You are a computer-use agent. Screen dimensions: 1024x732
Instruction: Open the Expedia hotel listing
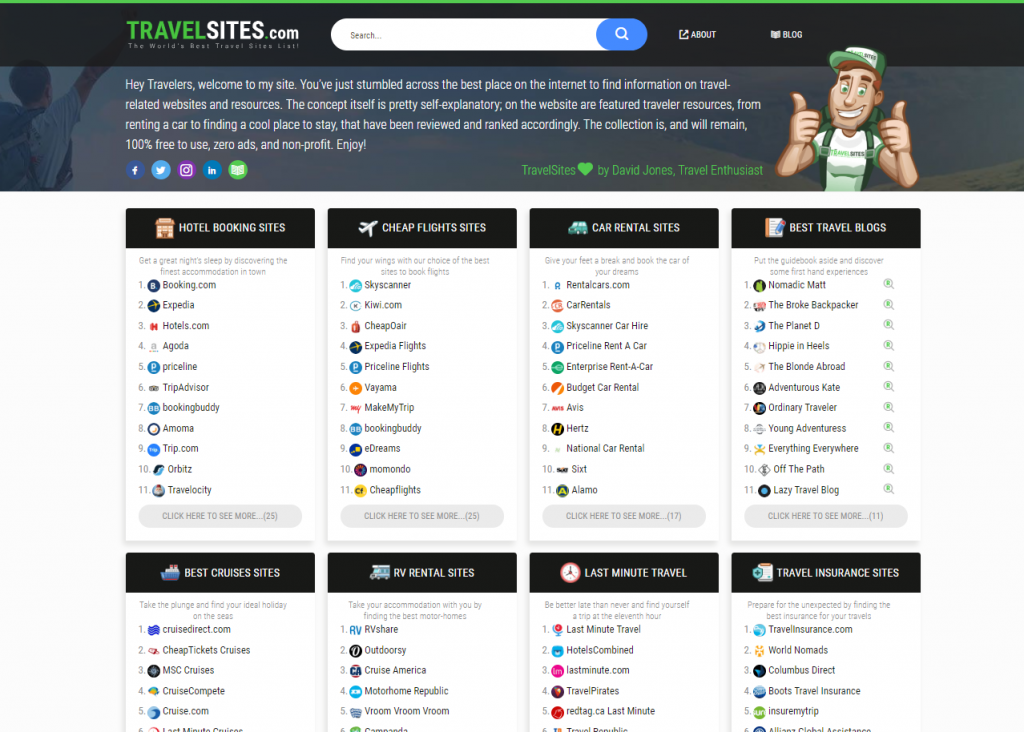(178, 305)
